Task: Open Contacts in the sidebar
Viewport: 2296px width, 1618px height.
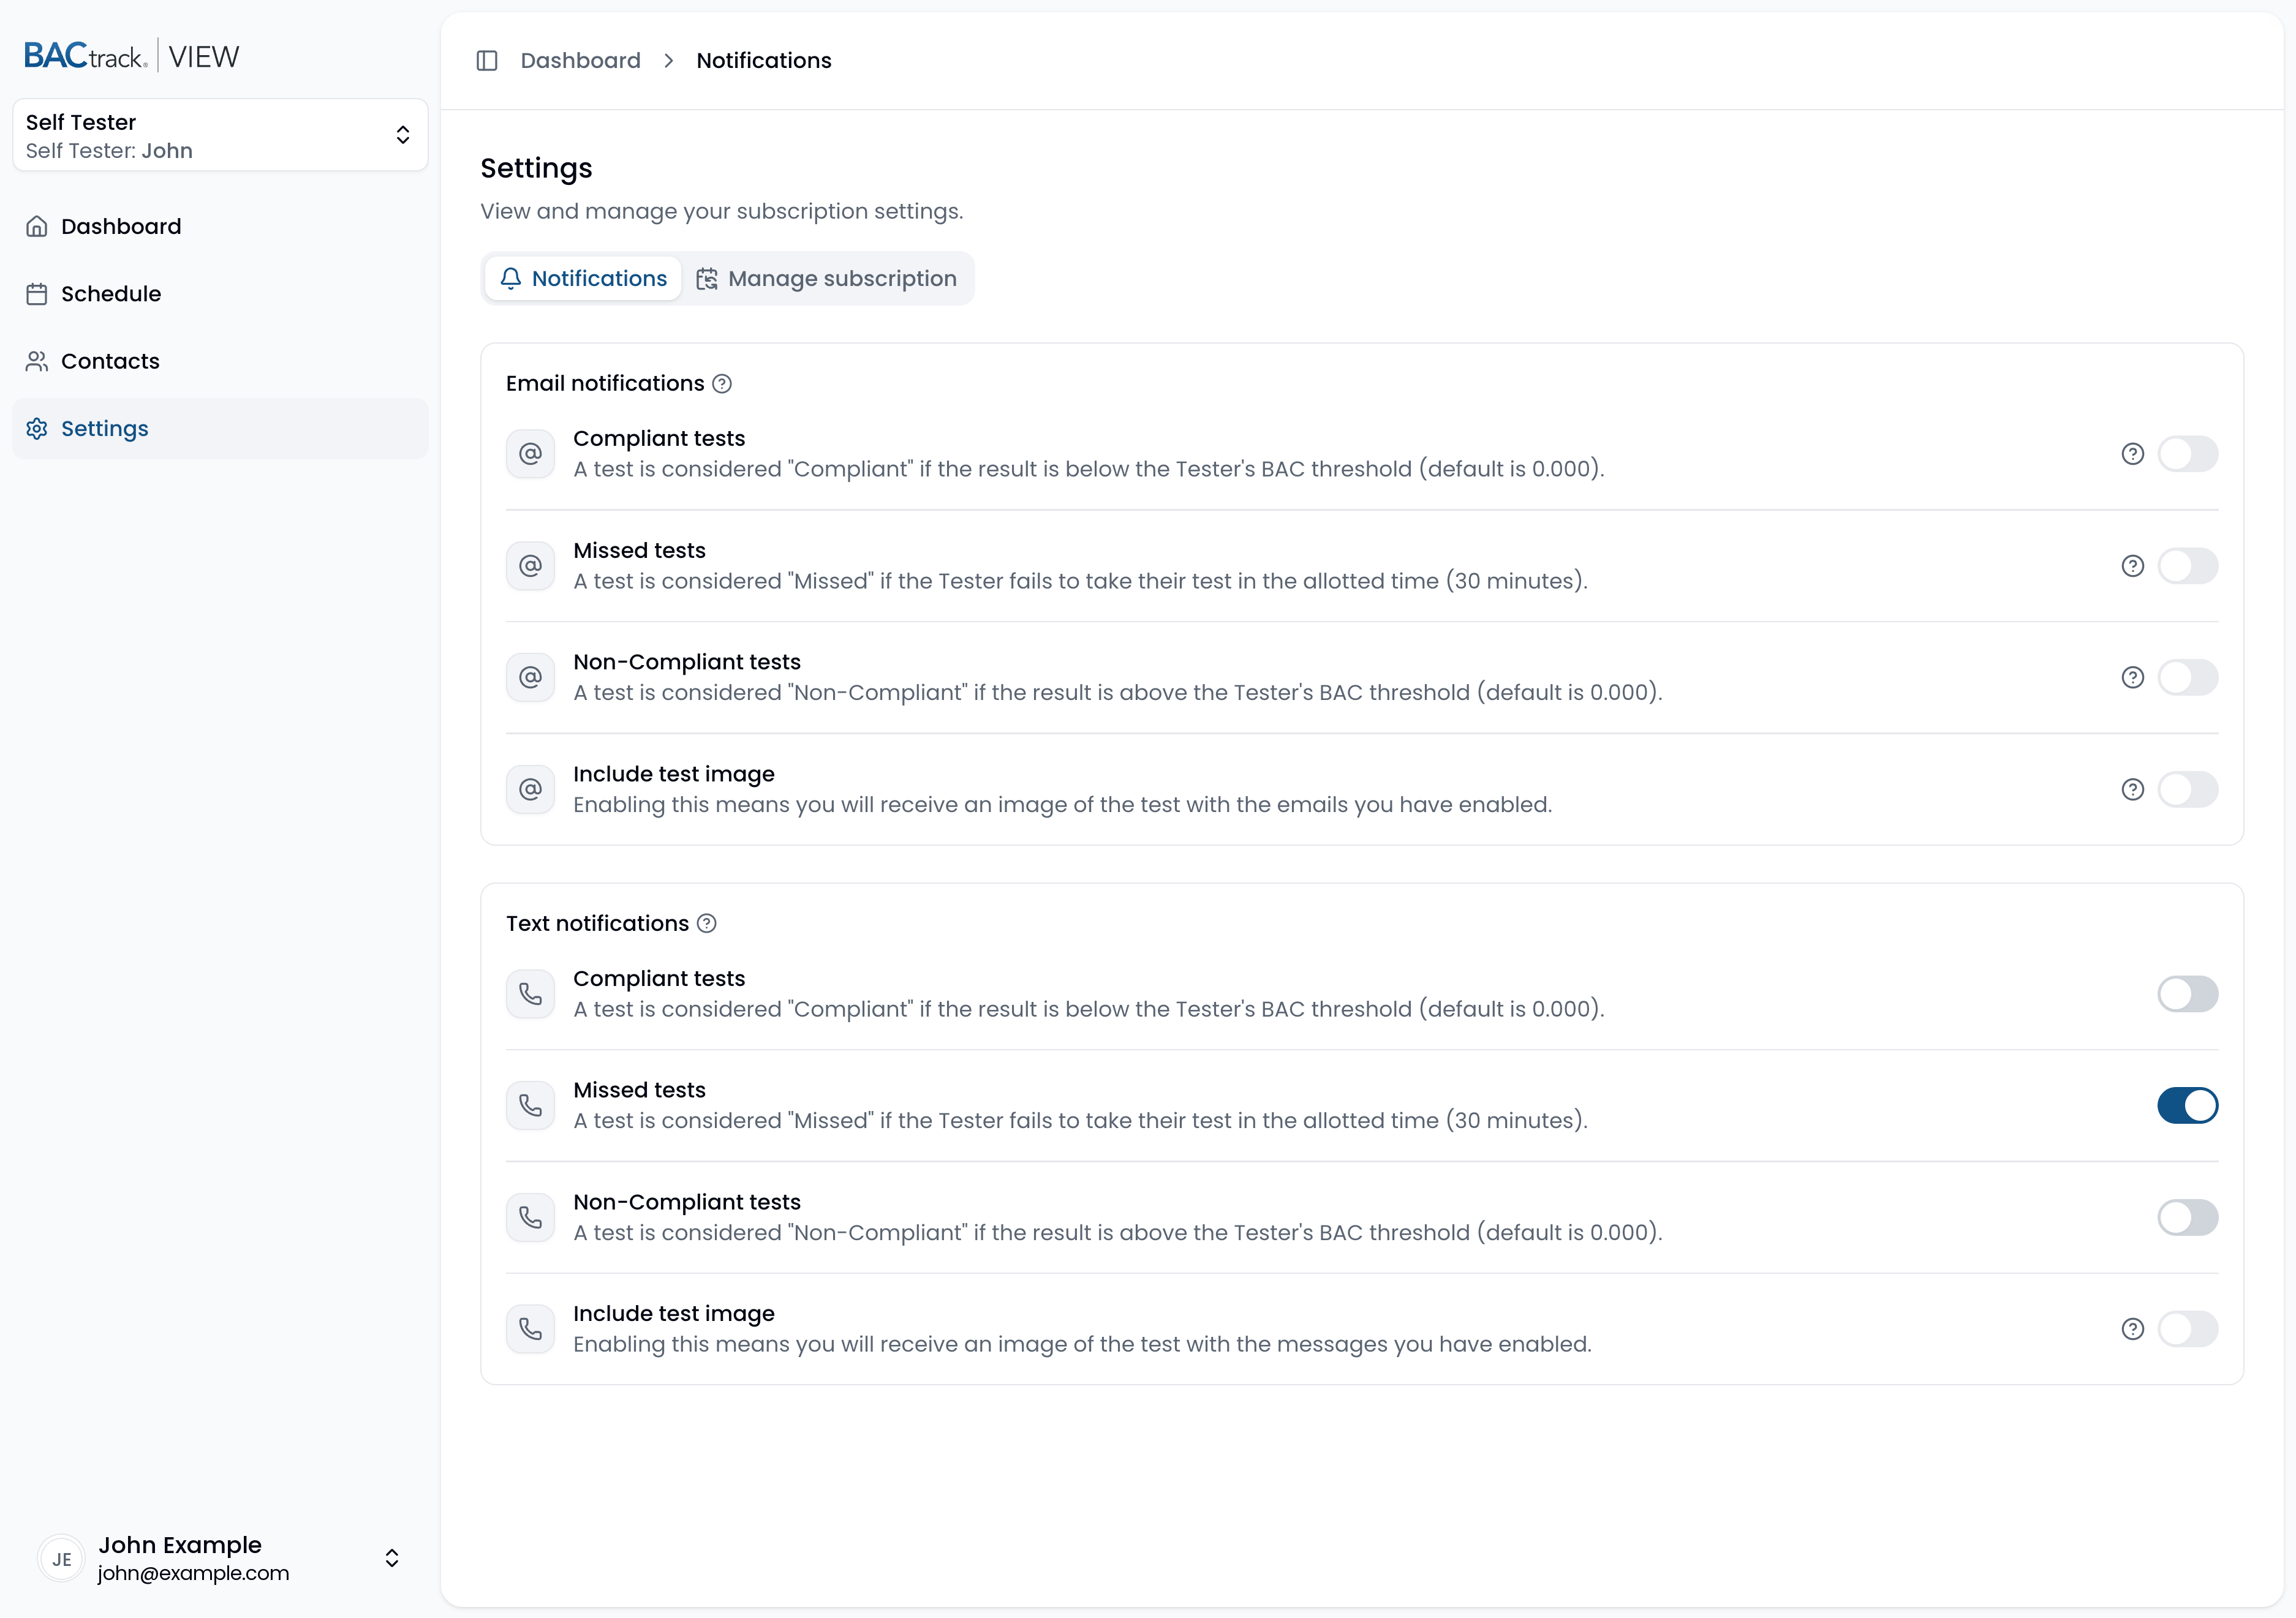Action: [220, 361]
